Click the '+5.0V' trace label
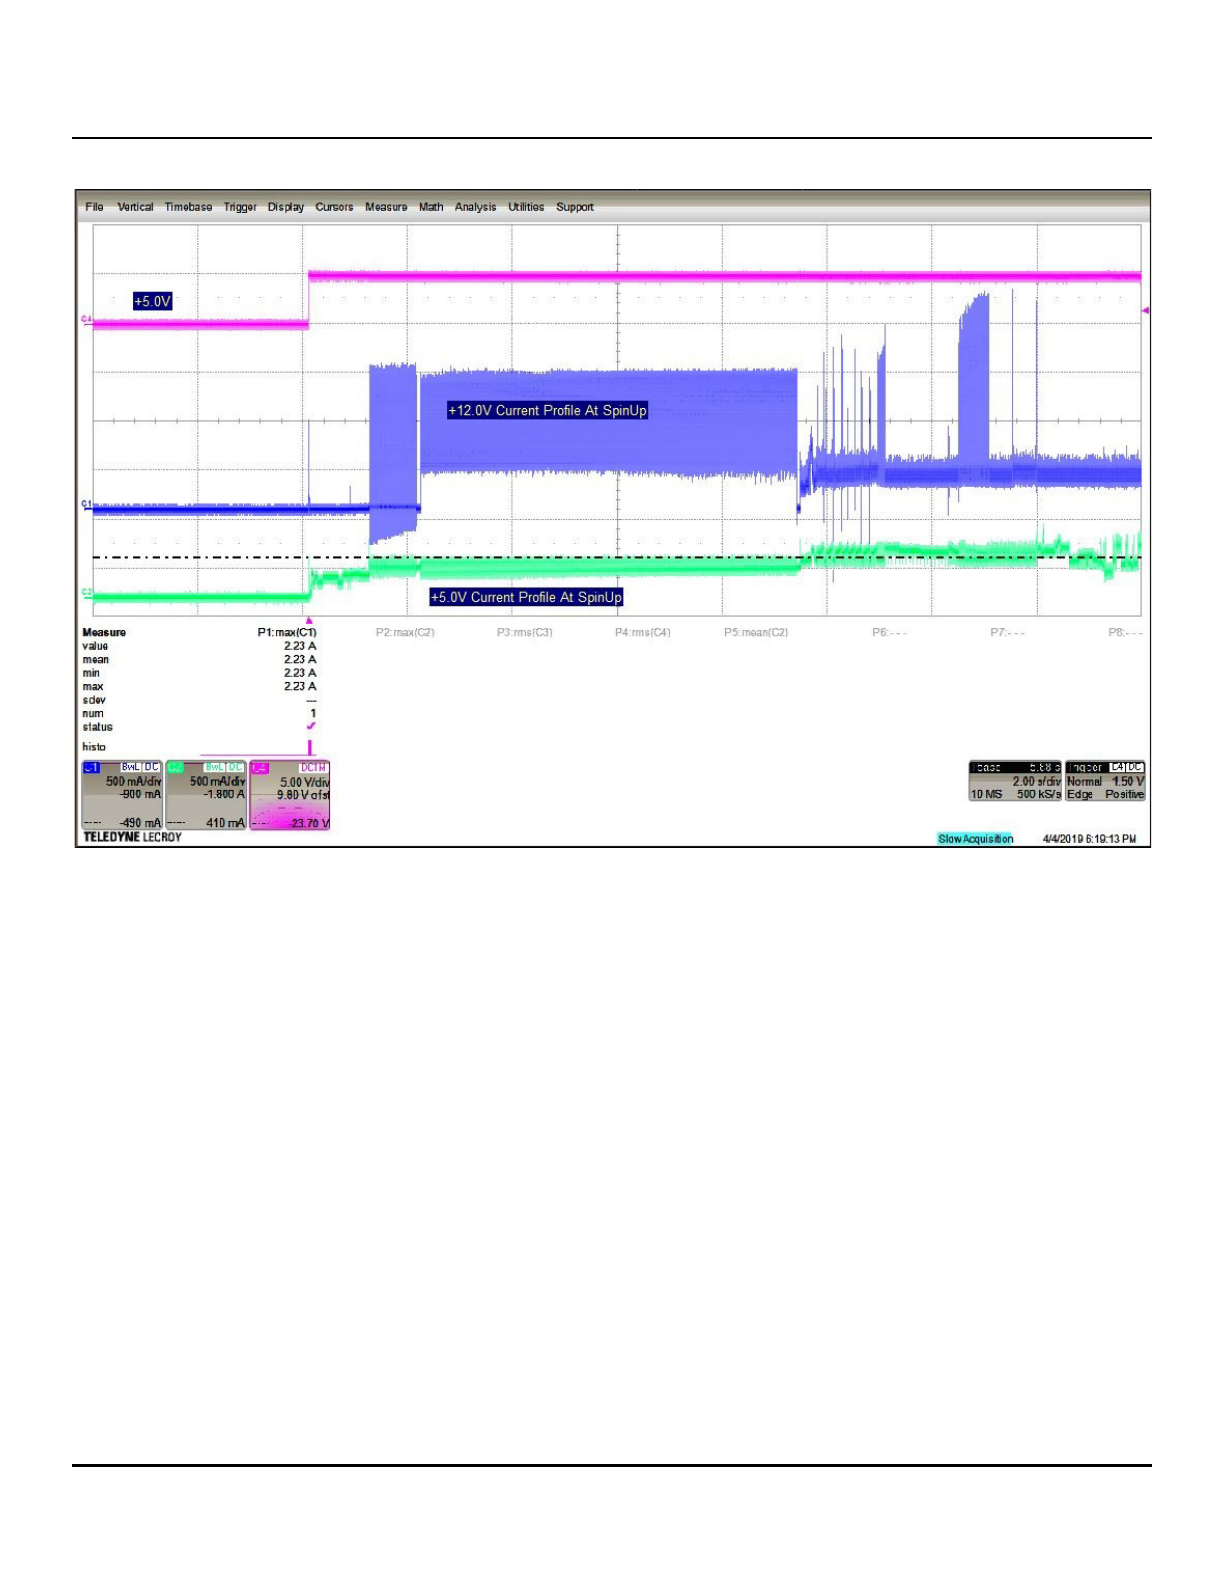 [x=153, y=301]
